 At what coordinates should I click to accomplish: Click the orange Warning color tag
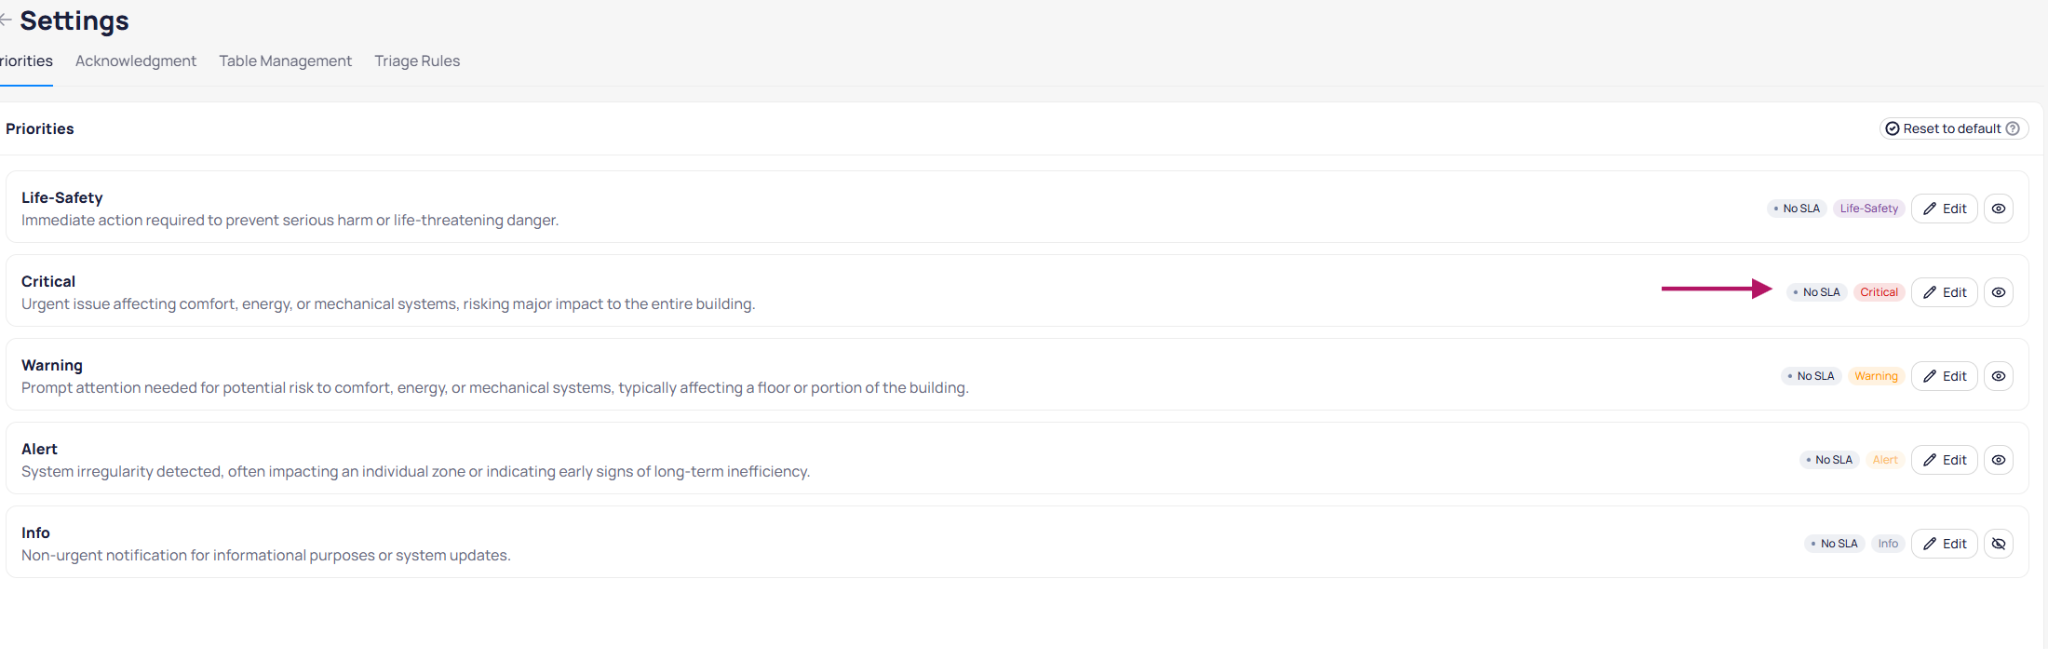(1875, 377)
